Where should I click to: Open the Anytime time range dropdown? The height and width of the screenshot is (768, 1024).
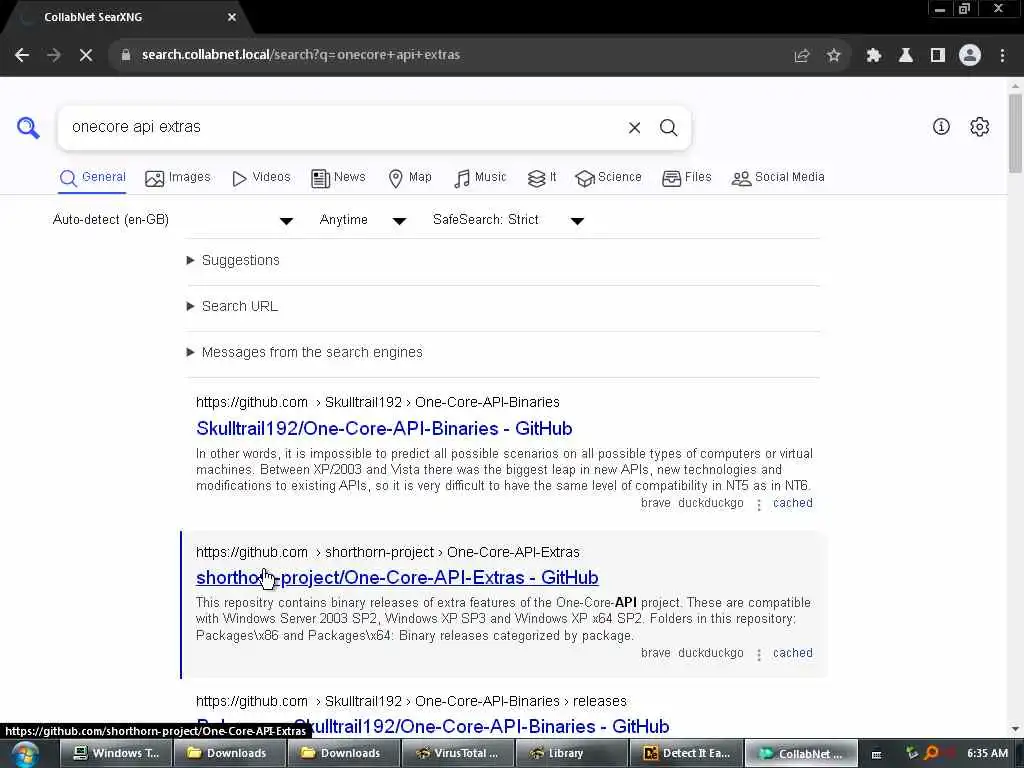[x=363, y=220]
